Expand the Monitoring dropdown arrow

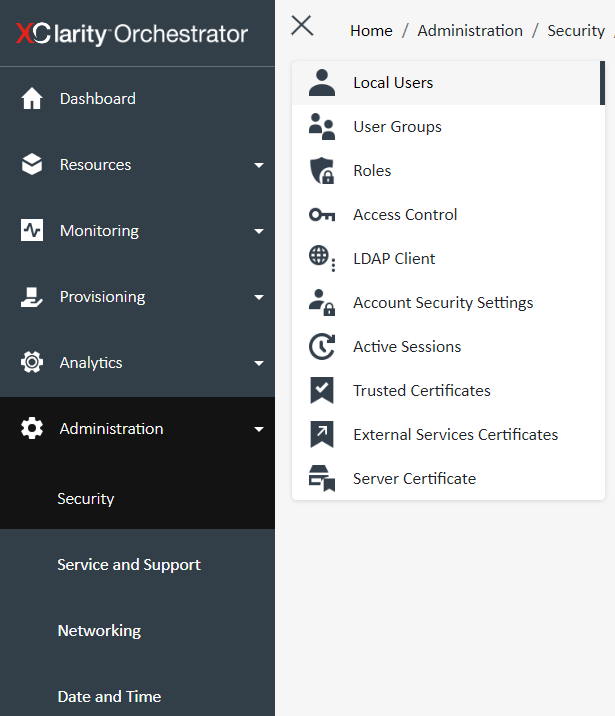point(259,231)
